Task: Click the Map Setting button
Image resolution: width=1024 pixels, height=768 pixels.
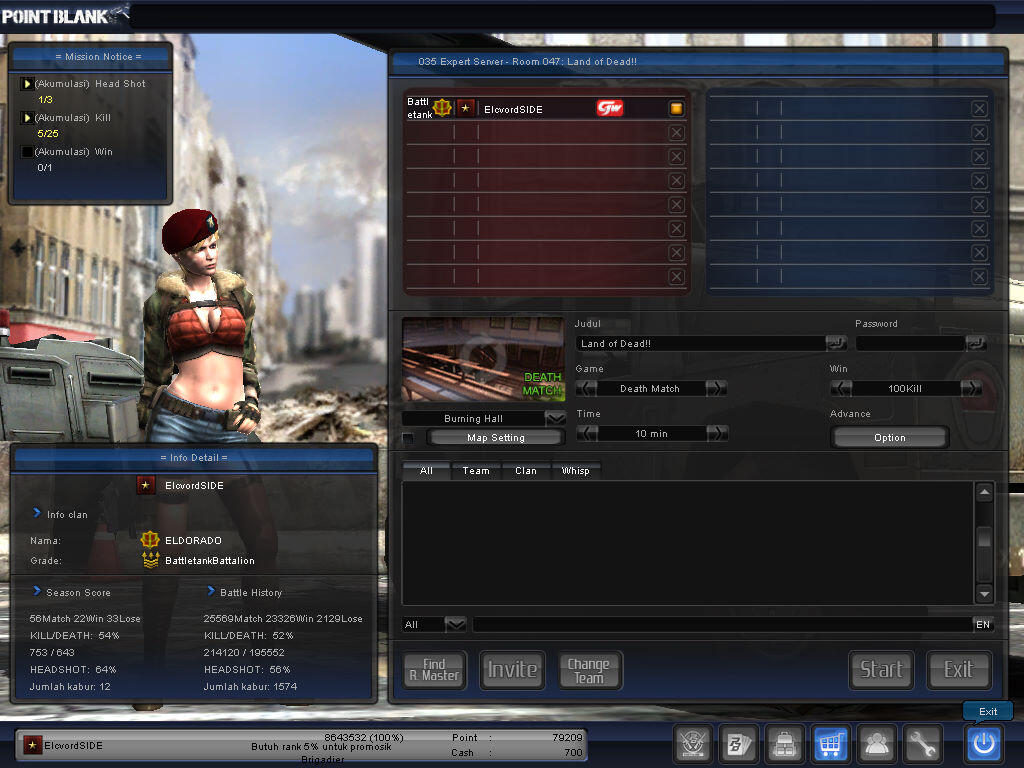Action: click(496, 438)
